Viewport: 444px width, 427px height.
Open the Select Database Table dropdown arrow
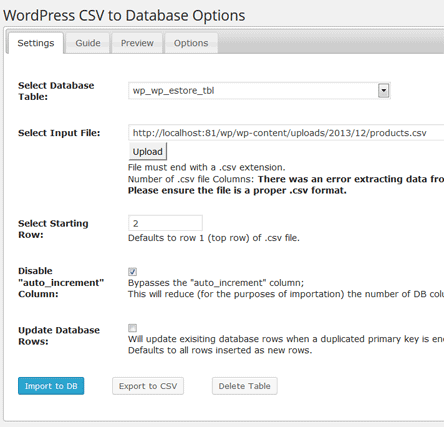383,91
